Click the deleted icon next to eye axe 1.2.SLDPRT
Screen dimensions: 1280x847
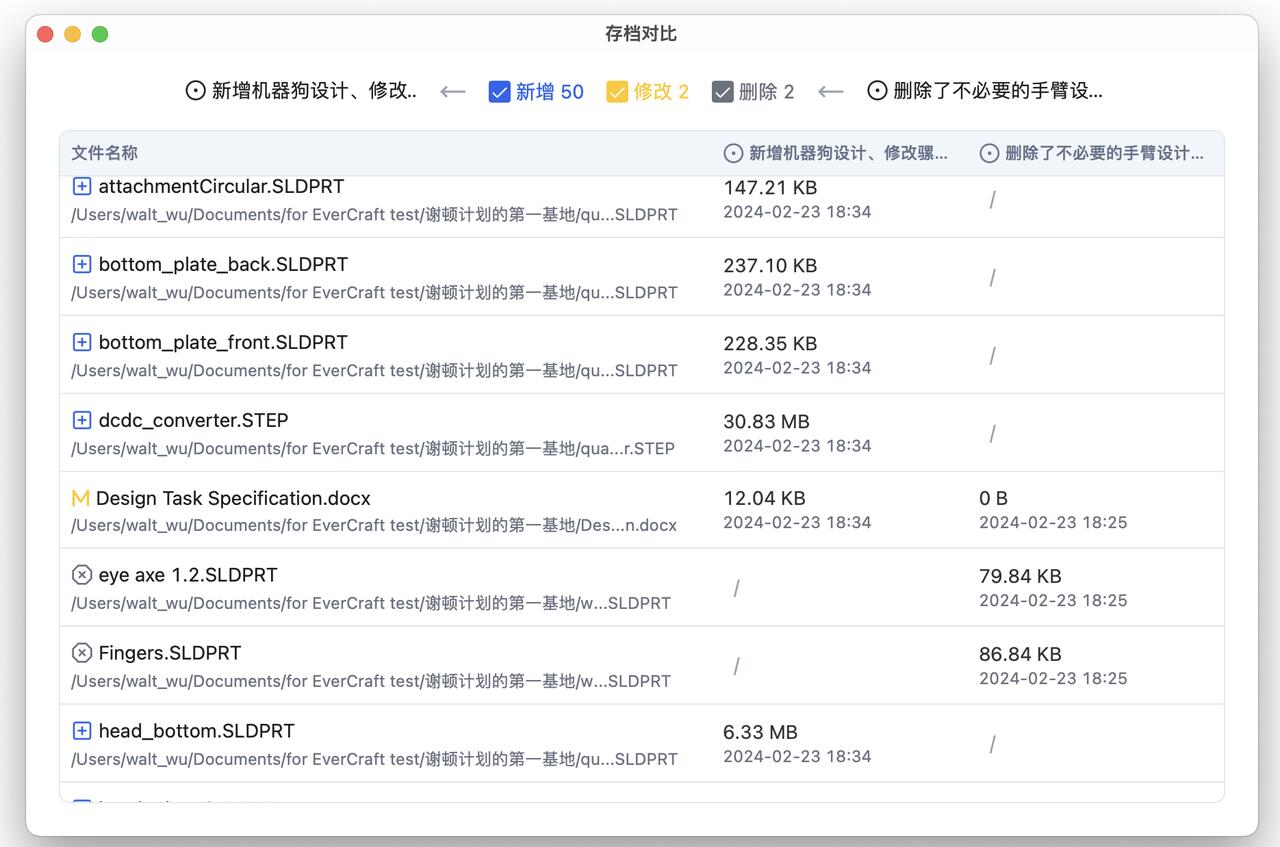[82, 575]
